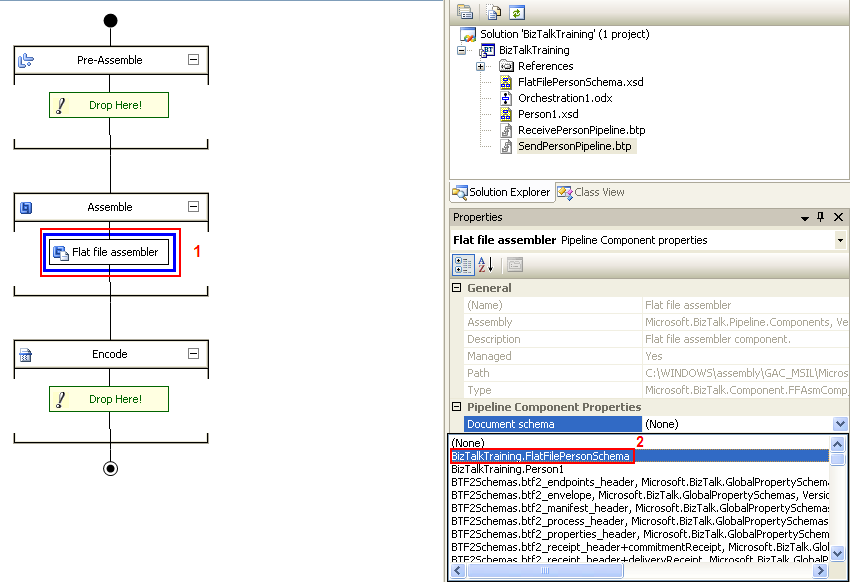Click the schema list scroll left arrow

[458, 570]
